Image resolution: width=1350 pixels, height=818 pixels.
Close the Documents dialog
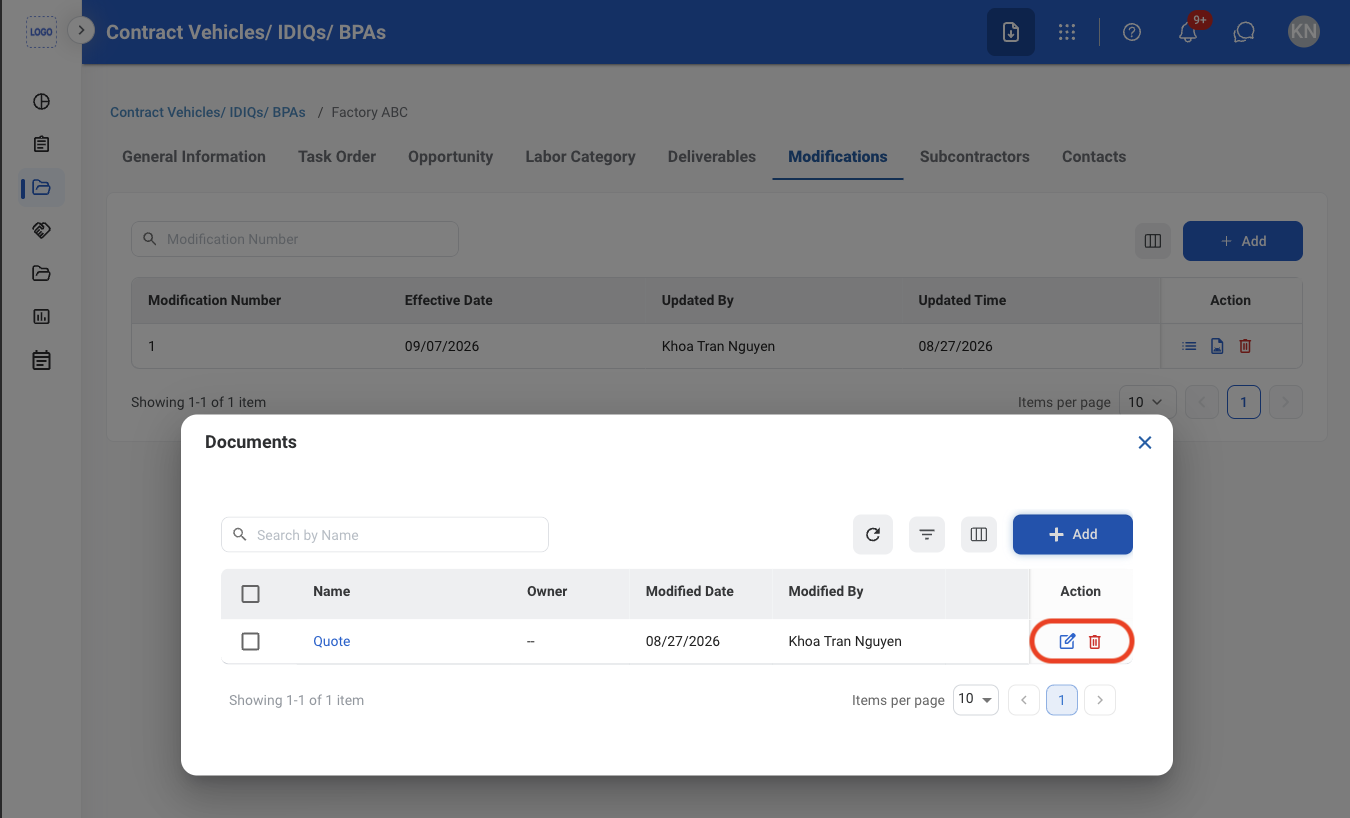tap(1145, 442)
